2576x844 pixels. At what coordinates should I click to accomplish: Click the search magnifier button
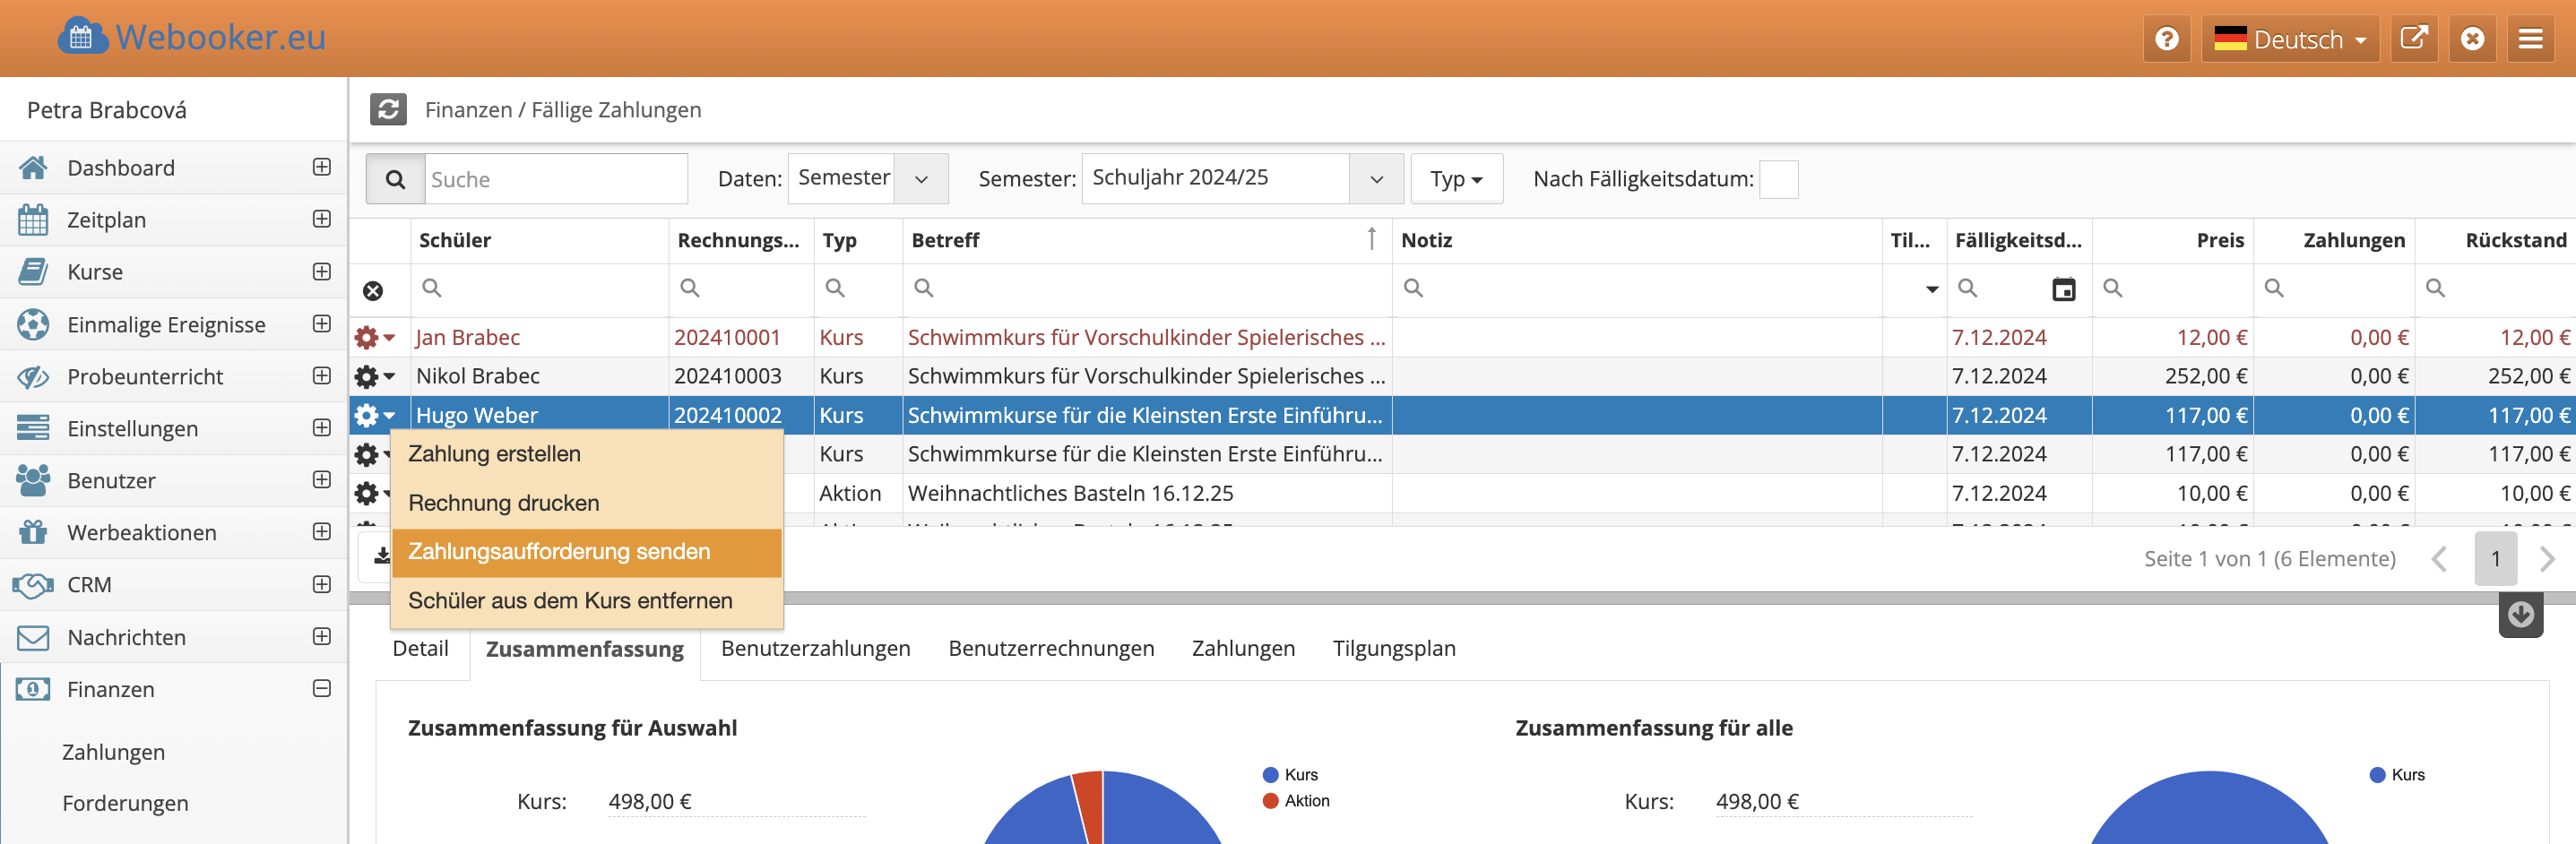tap(395, 179)
